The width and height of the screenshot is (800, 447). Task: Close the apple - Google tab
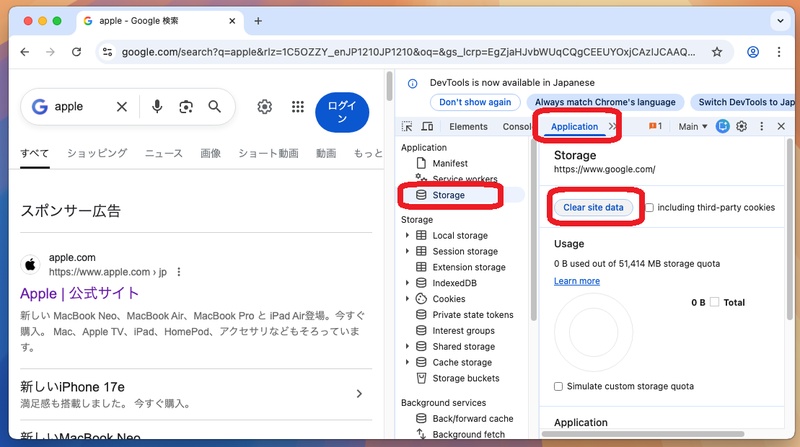click(x=232, y=21)
